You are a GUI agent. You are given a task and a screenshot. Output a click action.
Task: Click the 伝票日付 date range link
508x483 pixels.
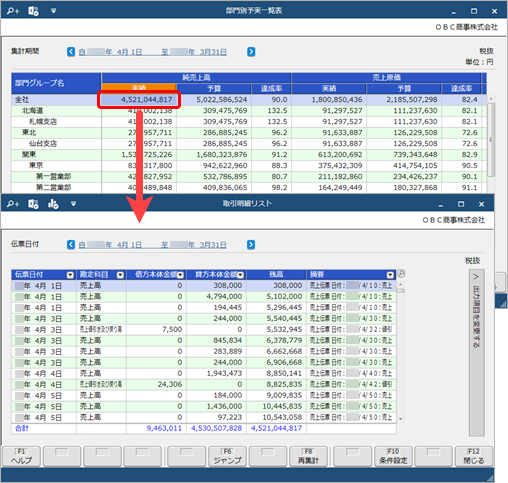153,245
